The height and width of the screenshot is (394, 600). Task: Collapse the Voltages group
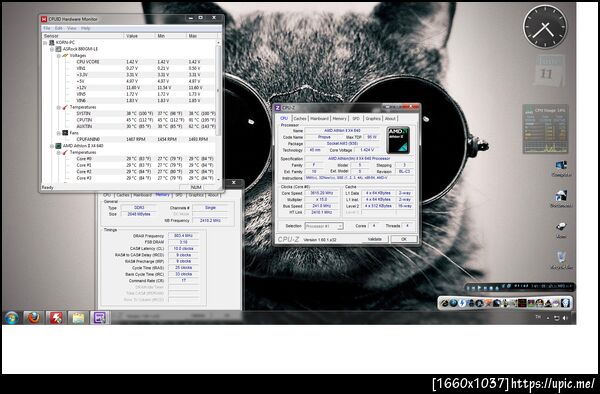(x=59, y=55)
